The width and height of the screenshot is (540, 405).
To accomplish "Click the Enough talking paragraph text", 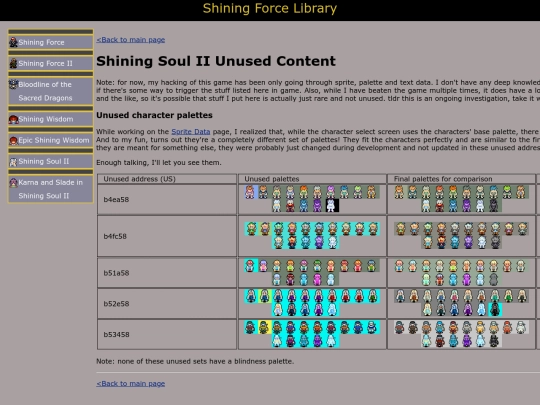I will (159, 163).
